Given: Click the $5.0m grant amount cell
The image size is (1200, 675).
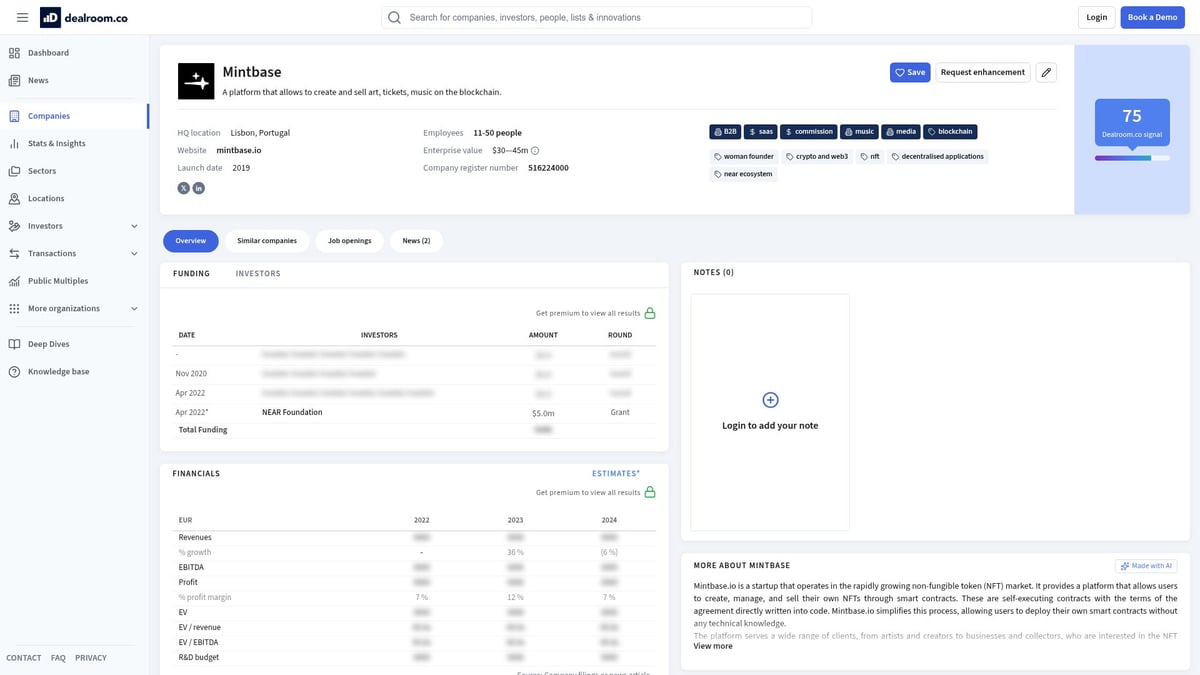Looking at the screenshot, I should 543,412.
